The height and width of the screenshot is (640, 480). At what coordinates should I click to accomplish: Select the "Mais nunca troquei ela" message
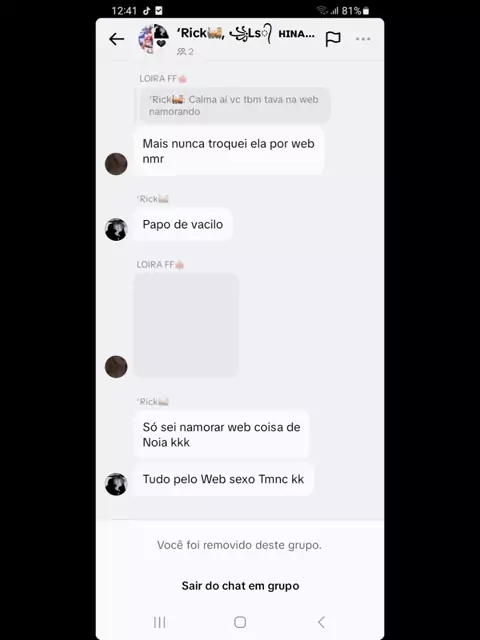click(229, 151)
